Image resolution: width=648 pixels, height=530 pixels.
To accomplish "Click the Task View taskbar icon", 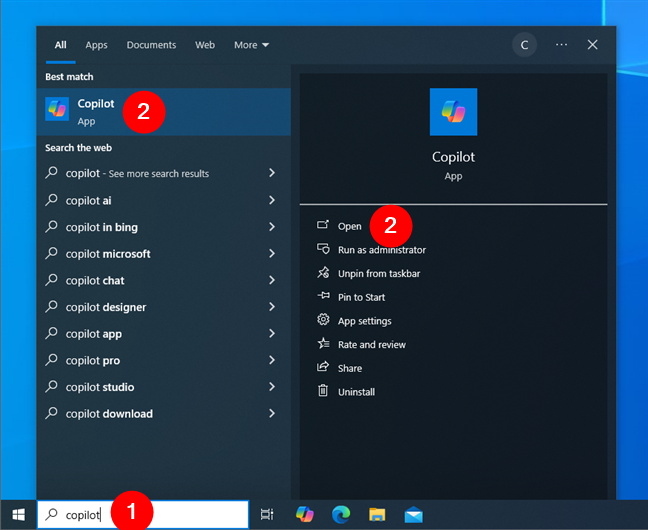I will [x=267, y=514].
